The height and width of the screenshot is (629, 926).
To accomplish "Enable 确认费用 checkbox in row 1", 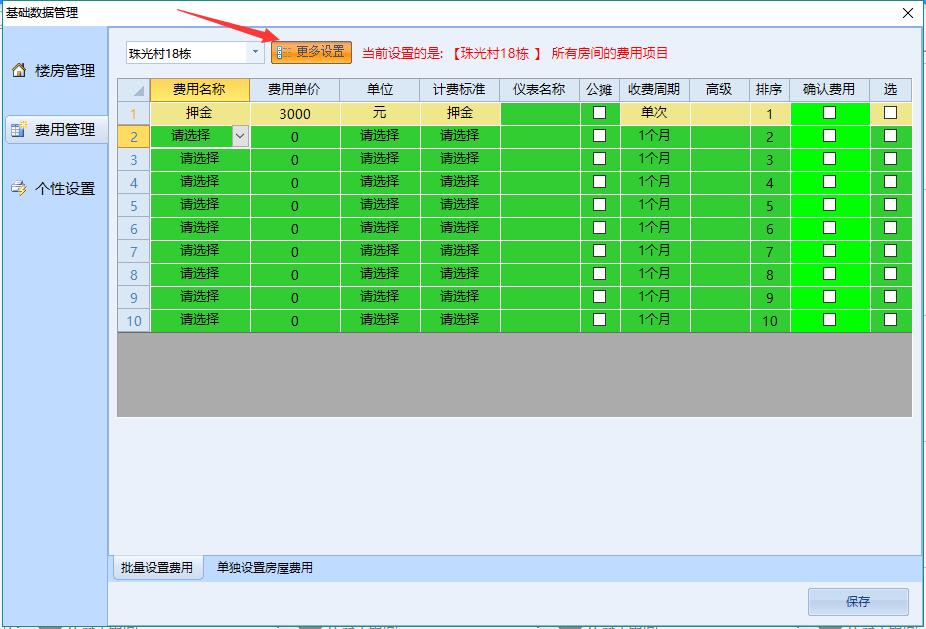I will click(829, 112).
